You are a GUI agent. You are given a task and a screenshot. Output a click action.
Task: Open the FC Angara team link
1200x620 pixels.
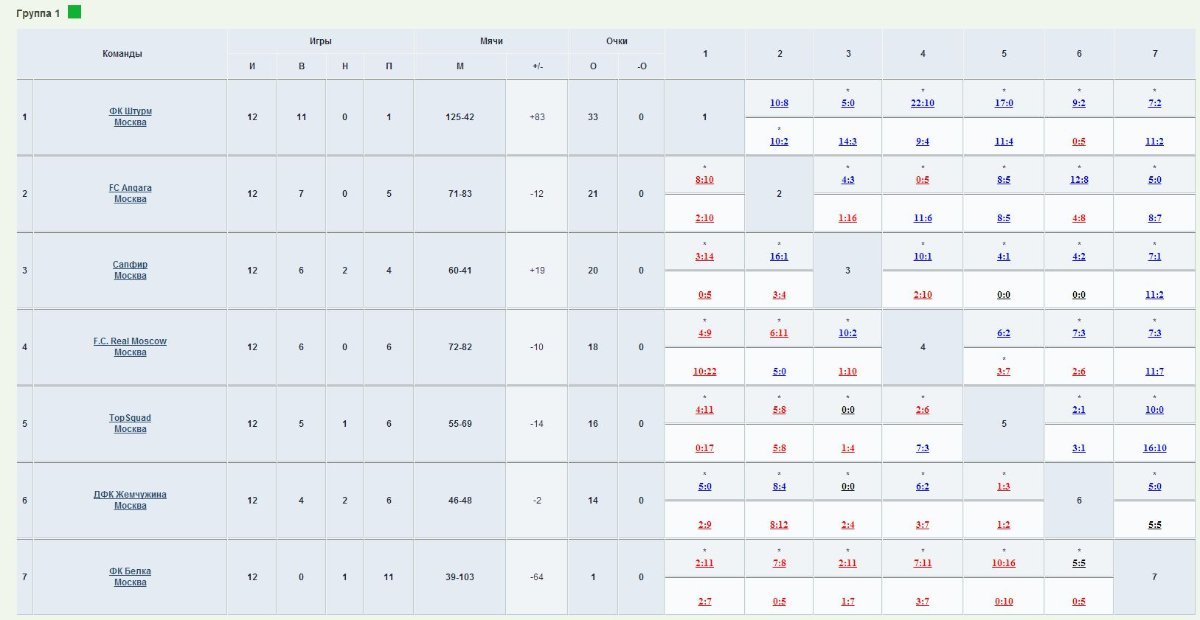tap(130, 188)
